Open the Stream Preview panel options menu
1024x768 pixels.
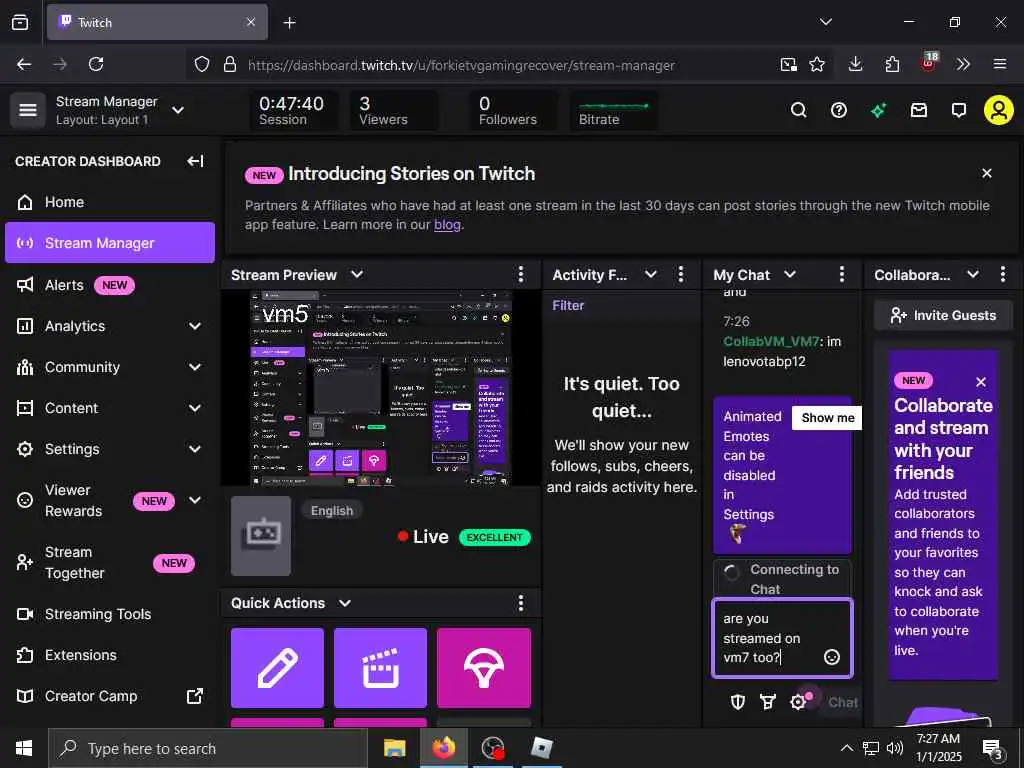point(520,274)
